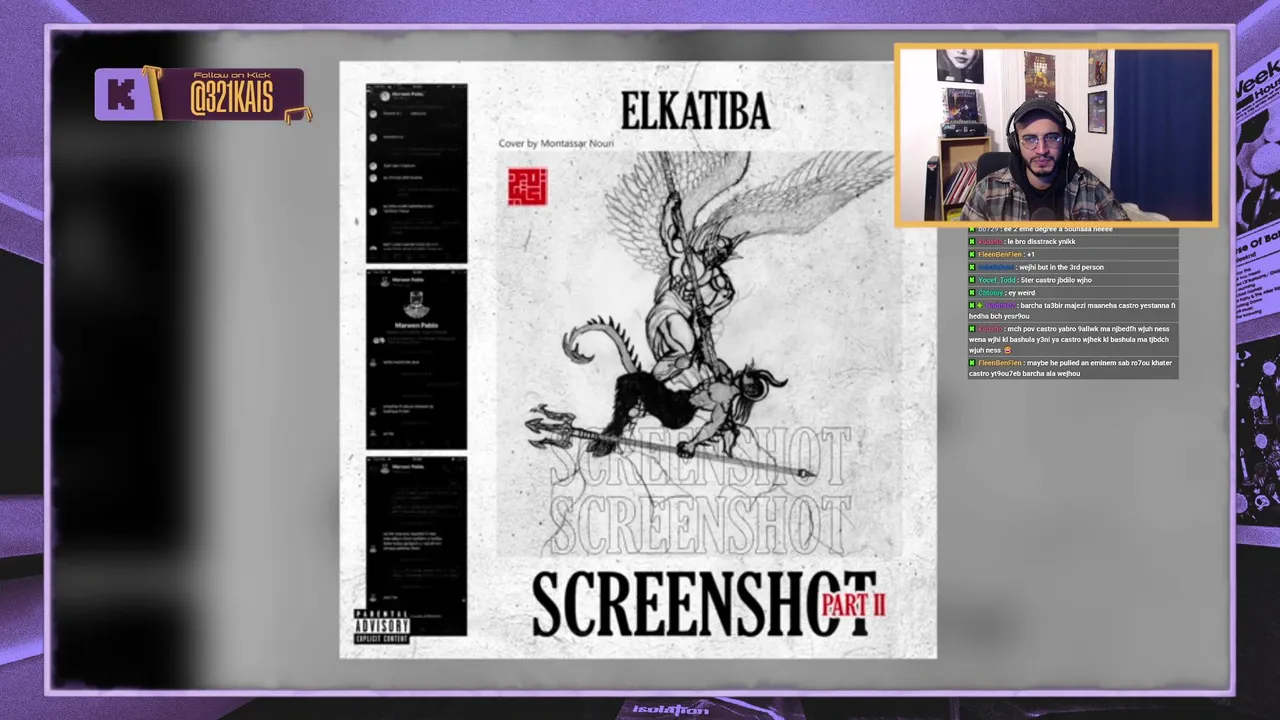Click the streamer webcam feed
1280x720 pixels.
(1055, 134)
